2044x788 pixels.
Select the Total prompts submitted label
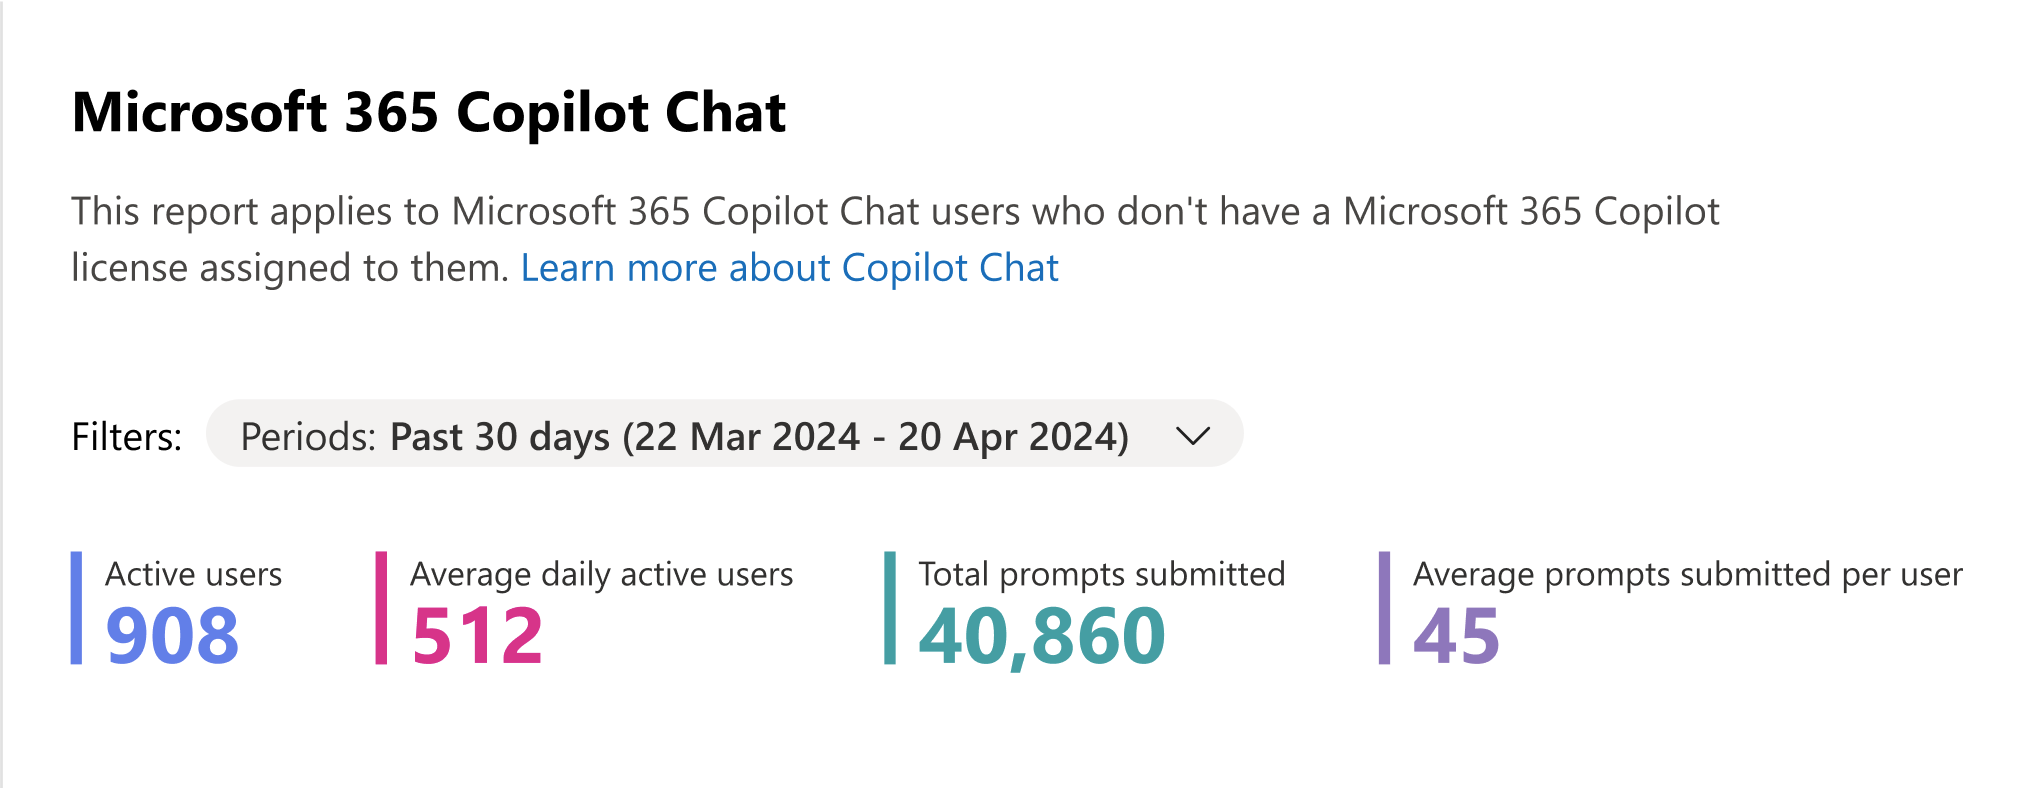pos(1101,574)
